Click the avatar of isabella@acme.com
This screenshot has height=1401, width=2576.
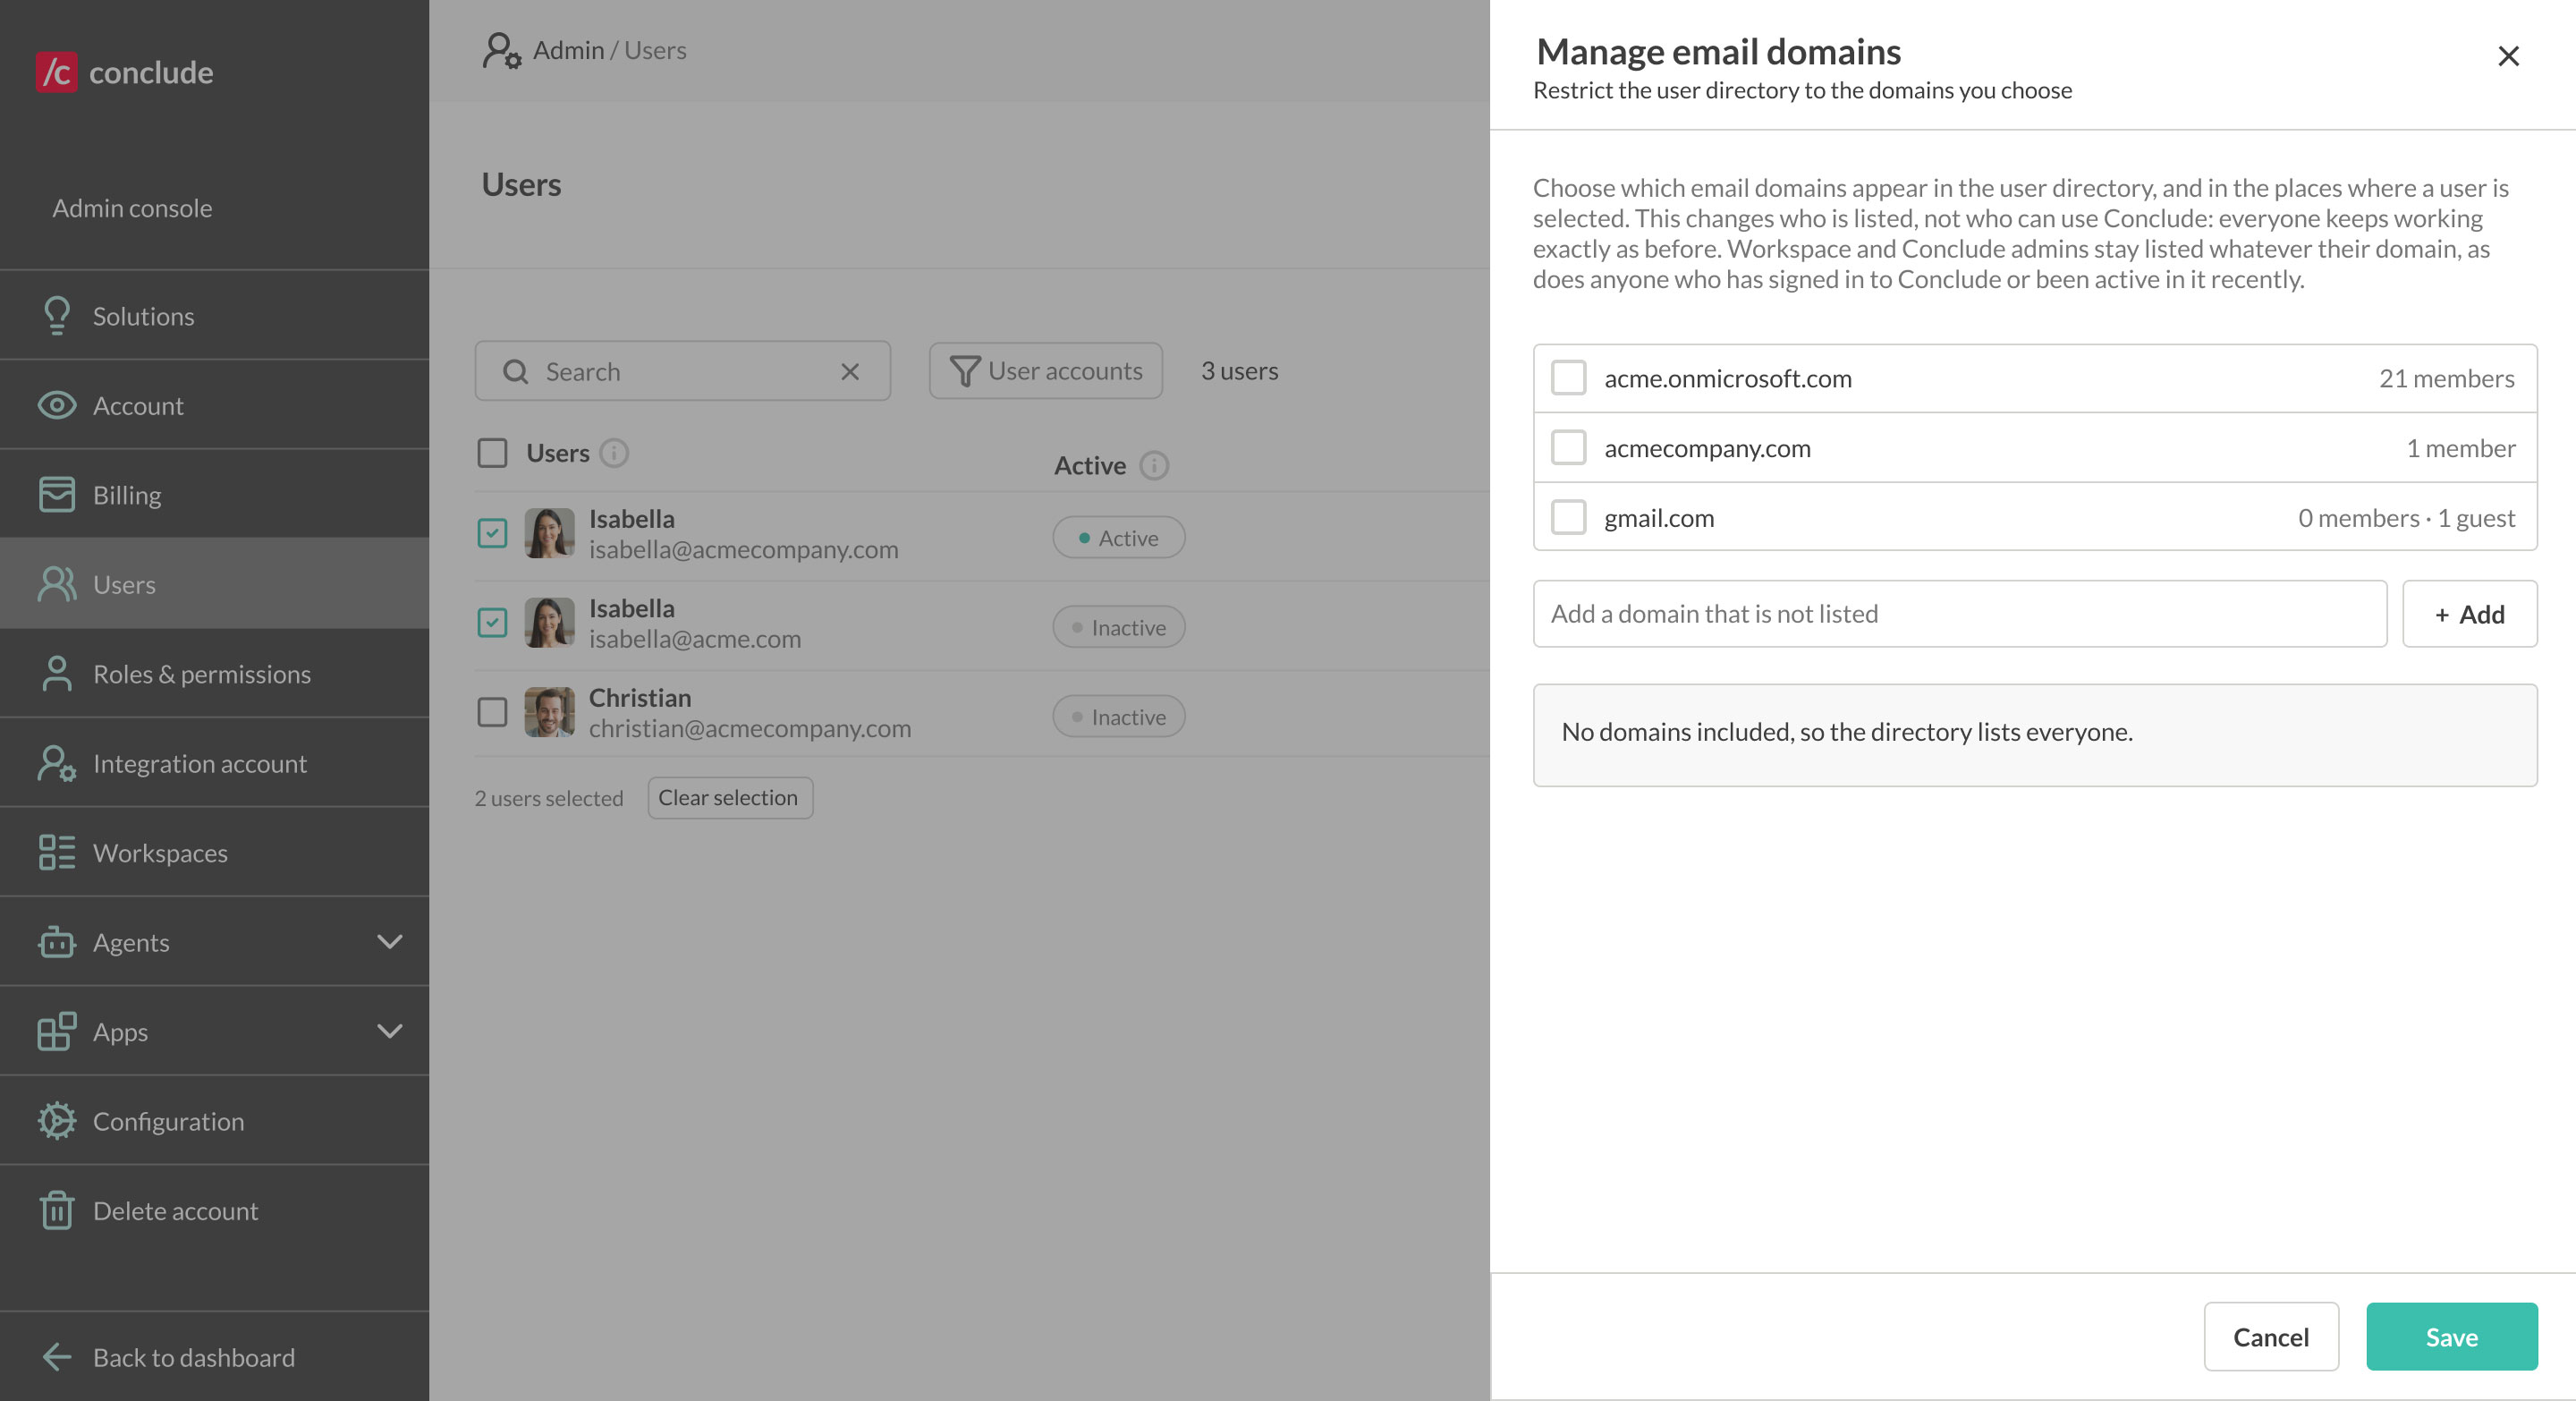(x=549, y=622)
